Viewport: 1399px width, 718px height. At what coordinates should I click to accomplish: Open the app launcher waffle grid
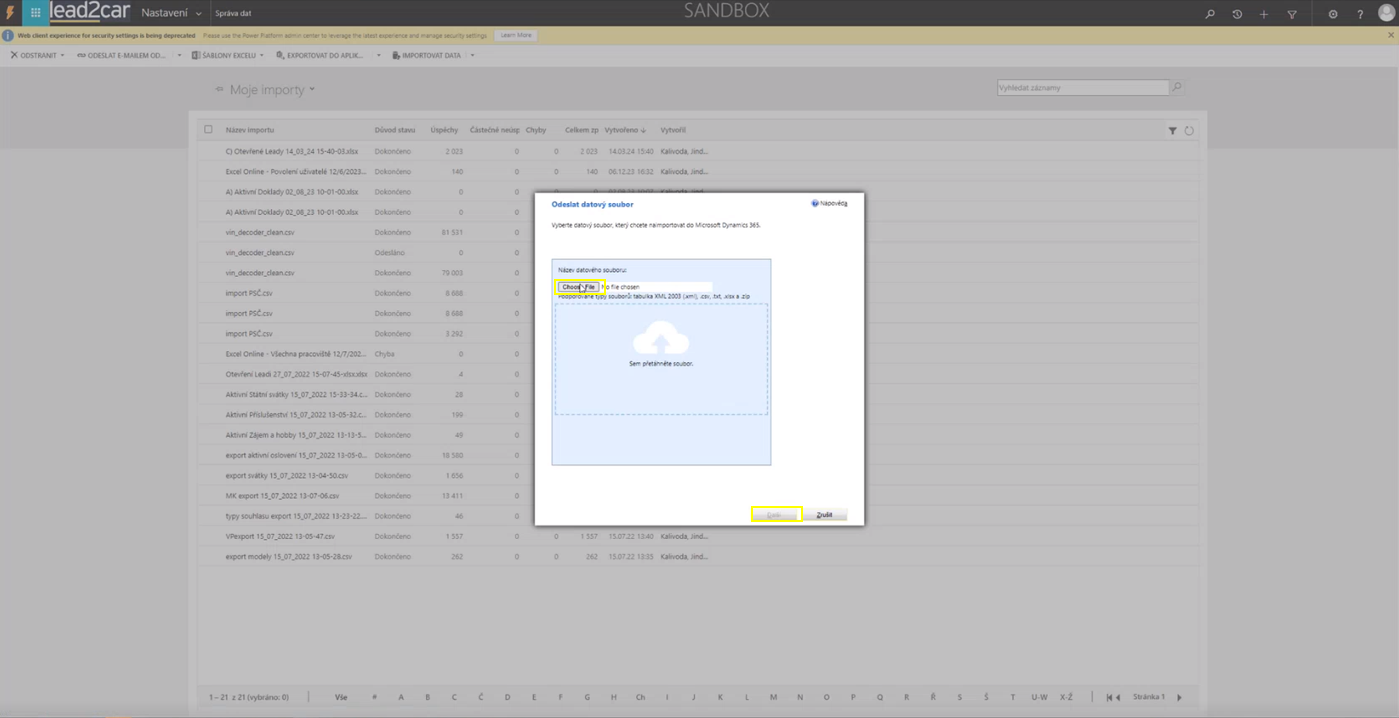click(35, 13)
